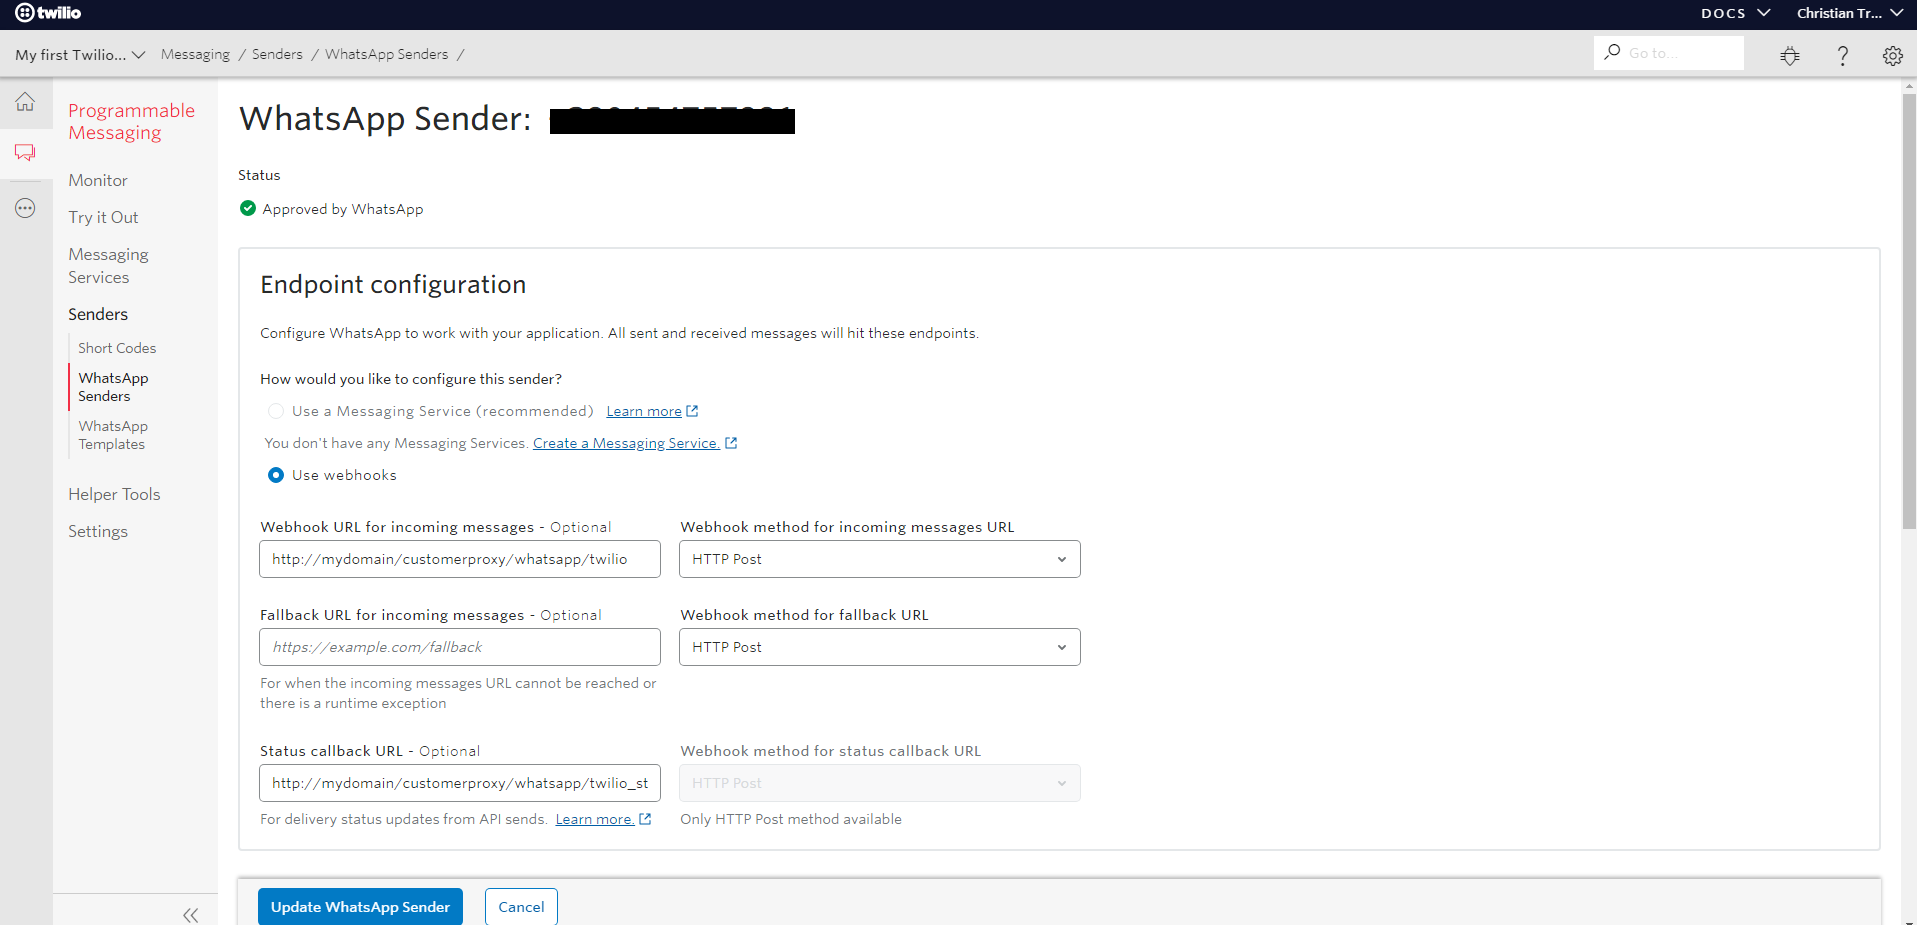Click the fallback URL input field
This screenshot has width=1917, height=925.
pyautogui.click(x=460, y=647)
